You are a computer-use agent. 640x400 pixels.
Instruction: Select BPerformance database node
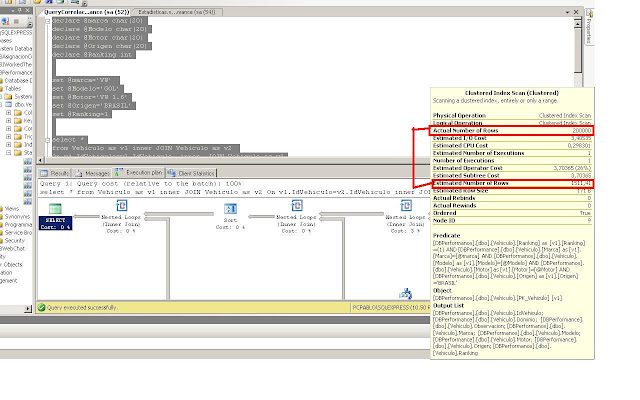tap(16, 73)
